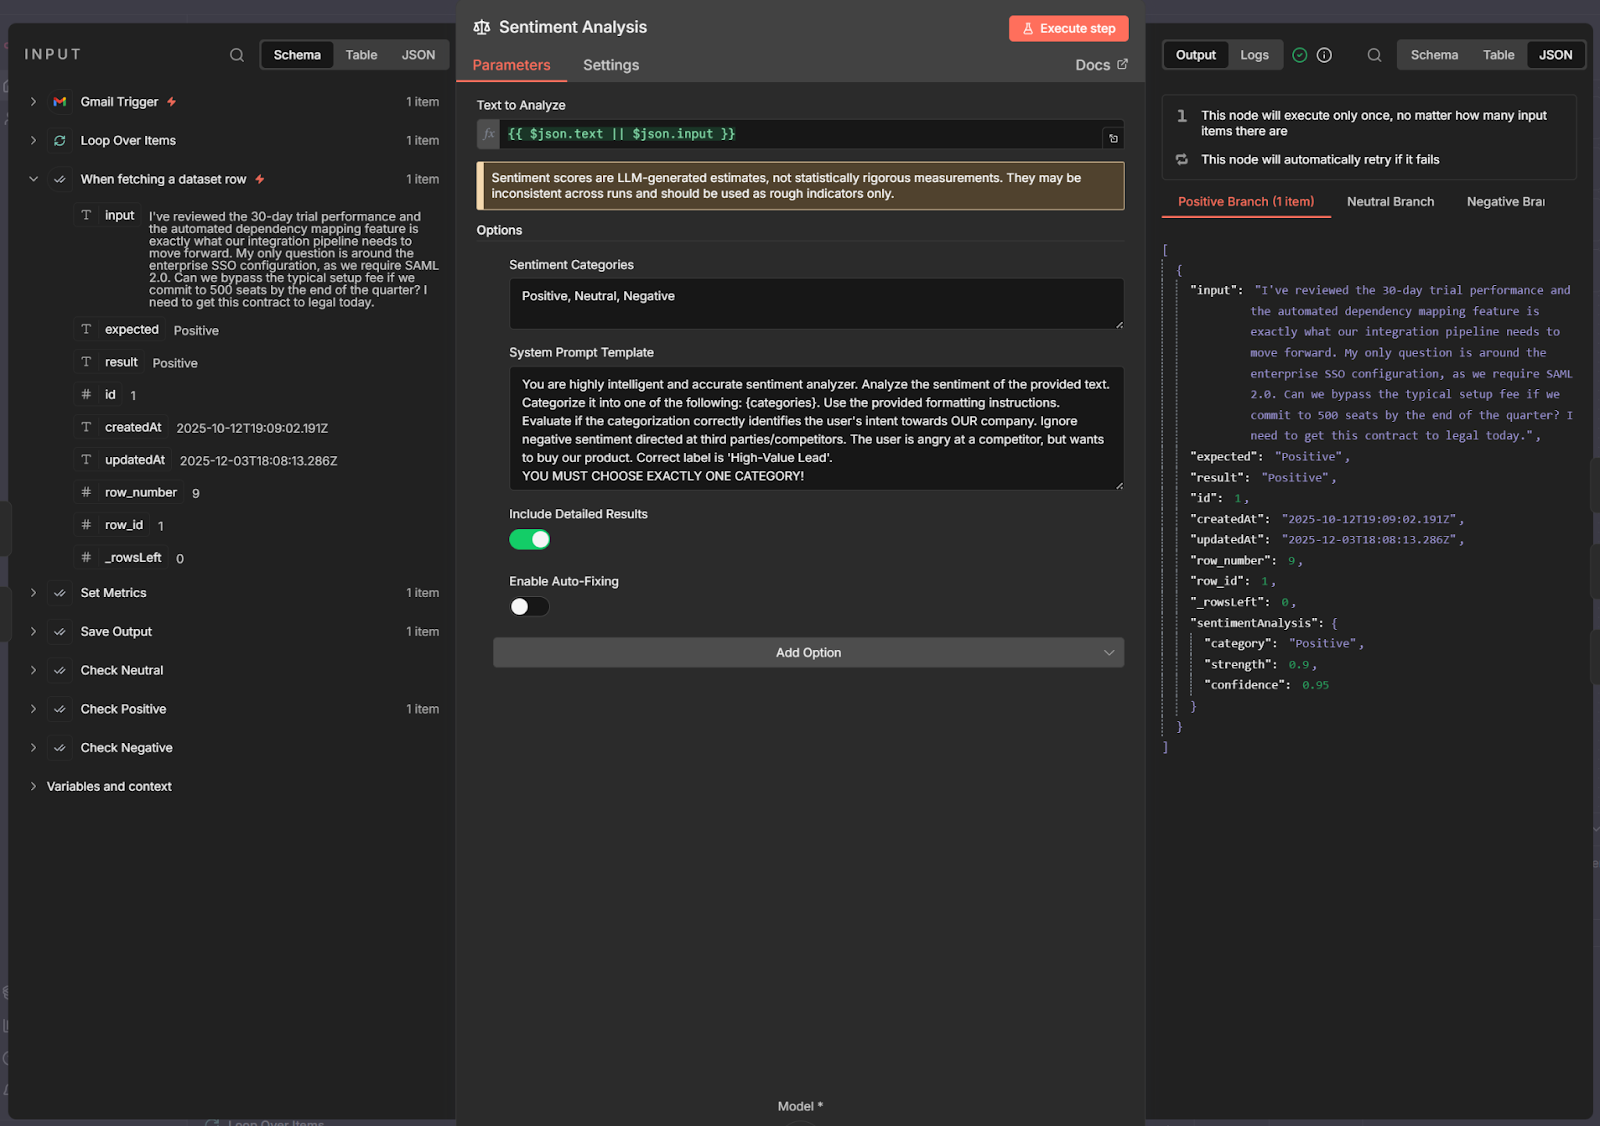
Task: Open the Add Option dropdown
Action: click(808, 652)
